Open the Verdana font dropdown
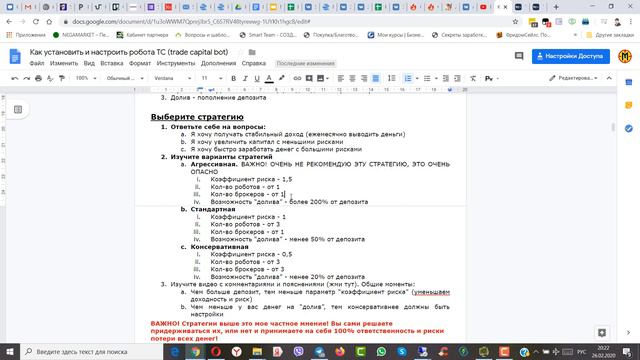Screen dimensions: 640x360 [x=172, y=78]
